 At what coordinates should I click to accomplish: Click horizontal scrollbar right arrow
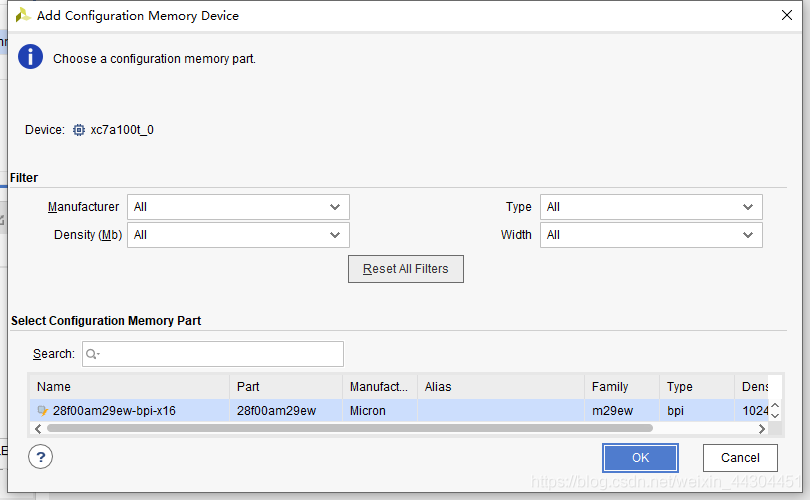pyautogui.click(x=762, y=429)
